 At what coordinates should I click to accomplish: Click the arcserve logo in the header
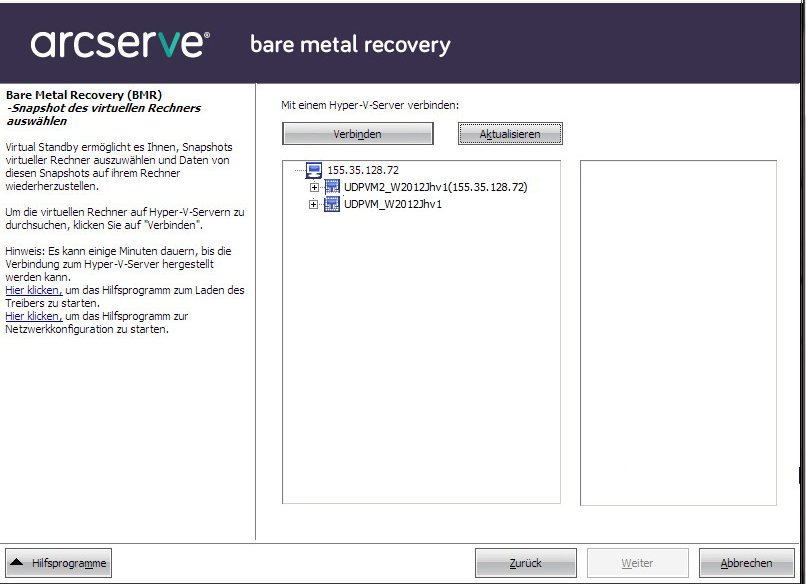(120, 43)
